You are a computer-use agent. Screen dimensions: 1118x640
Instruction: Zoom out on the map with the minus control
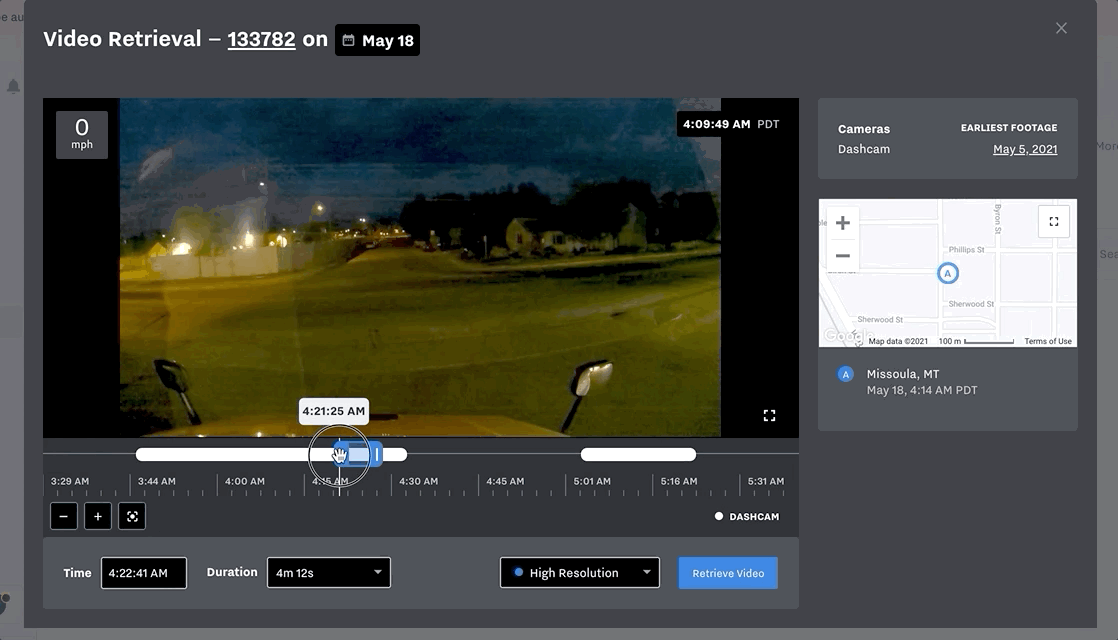point(842,257)
